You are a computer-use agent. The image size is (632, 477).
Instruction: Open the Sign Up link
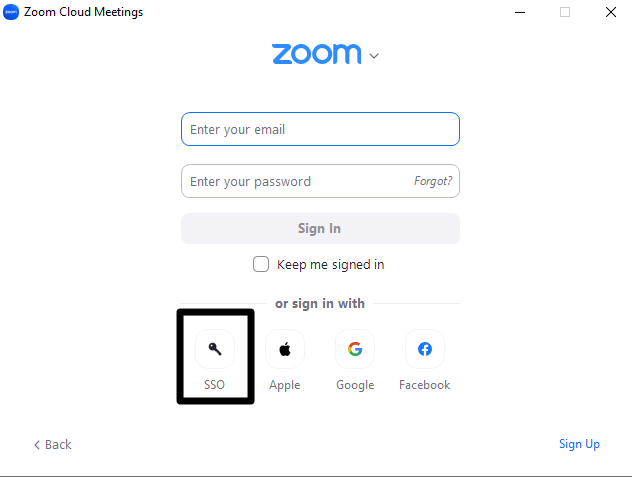tap(579, 444)
